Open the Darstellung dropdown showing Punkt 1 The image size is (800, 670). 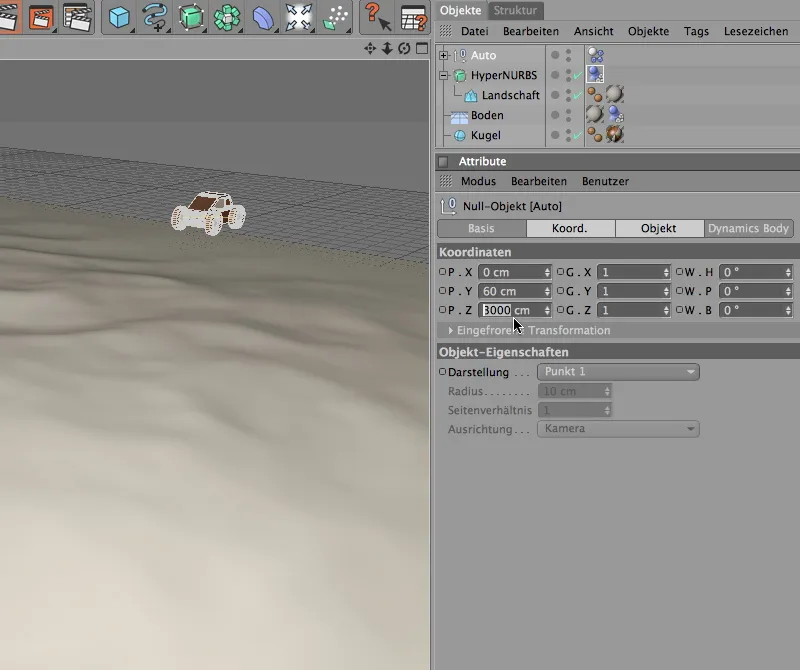coord(618,372)
